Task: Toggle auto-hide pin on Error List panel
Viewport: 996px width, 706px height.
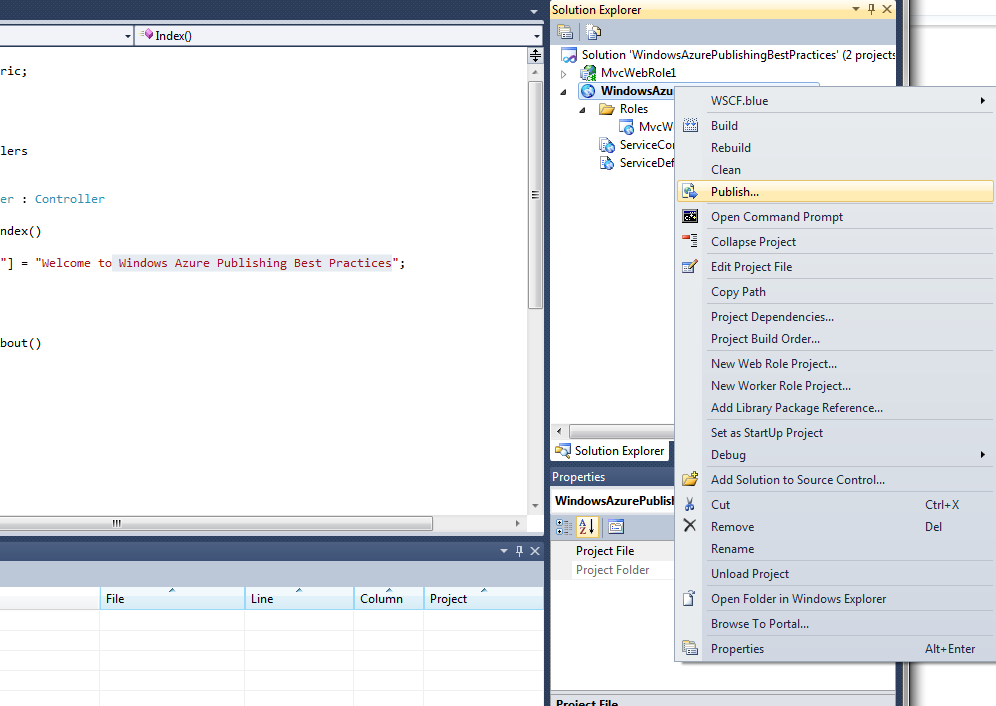Action: click(x=519, y=551)
